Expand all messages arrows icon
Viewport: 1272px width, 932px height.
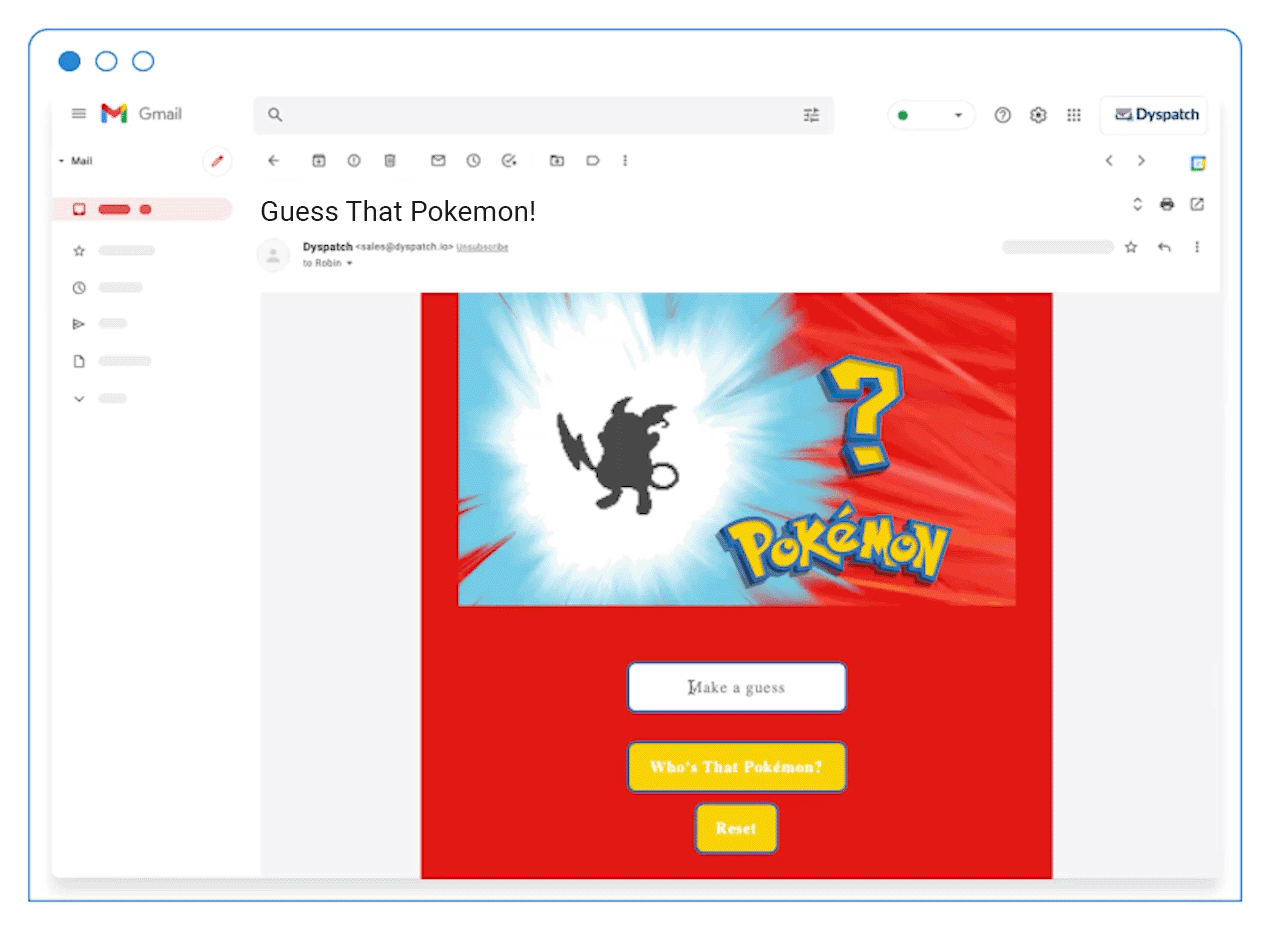(1137, 204)
